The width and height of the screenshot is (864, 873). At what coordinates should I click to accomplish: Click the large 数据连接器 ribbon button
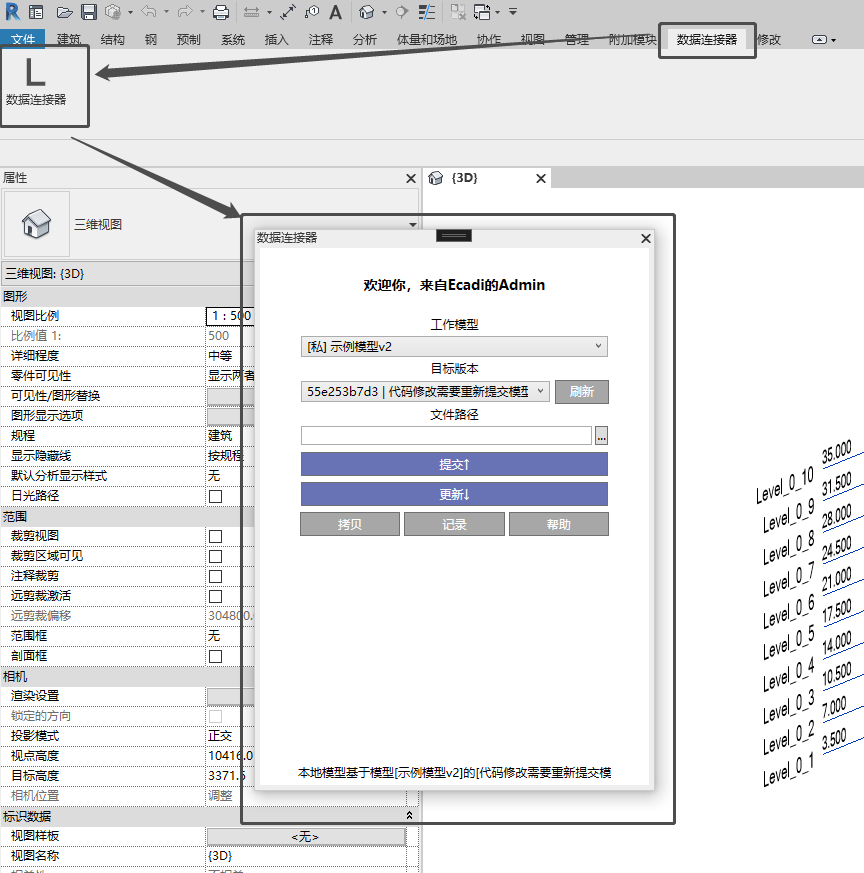click(36, 83)
